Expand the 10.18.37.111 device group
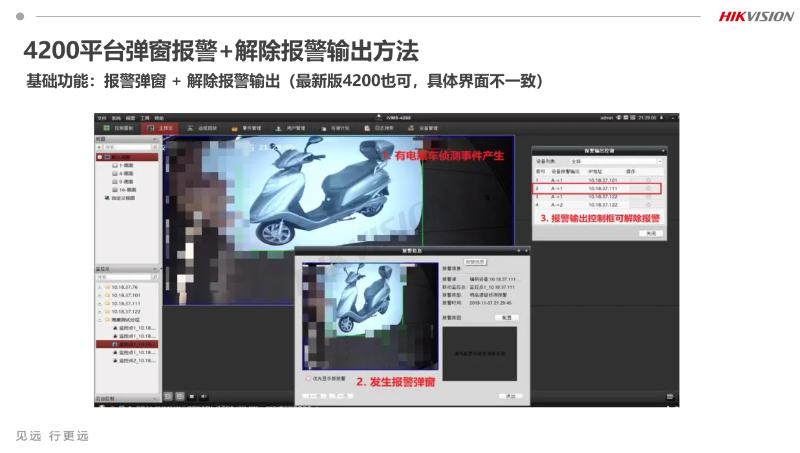 coord(99,304)
